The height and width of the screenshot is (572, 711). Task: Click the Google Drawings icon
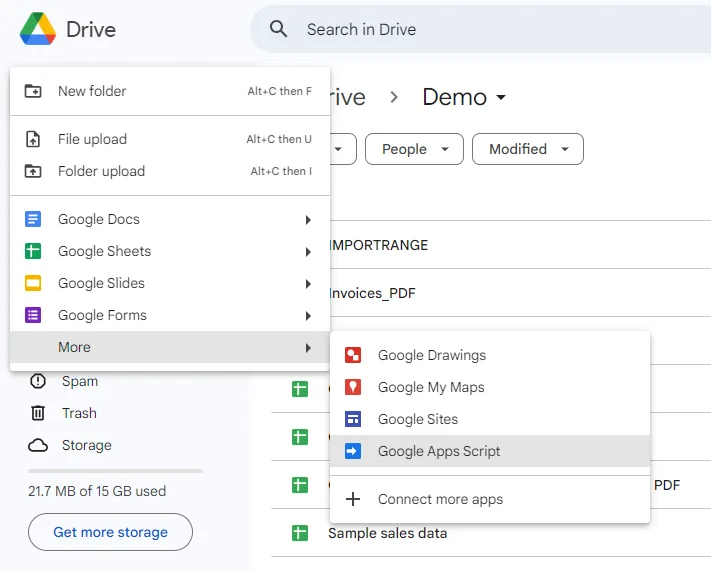(352, 355)
